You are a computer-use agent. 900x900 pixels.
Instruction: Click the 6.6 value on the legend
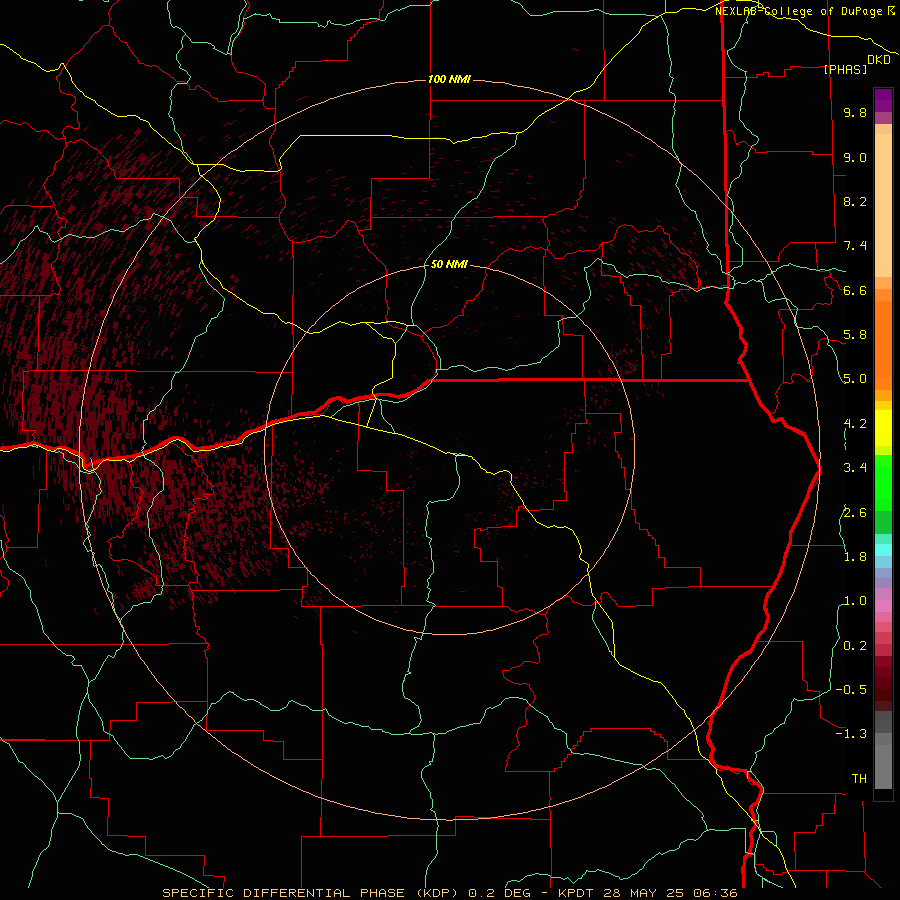click(x=855, y=290)
